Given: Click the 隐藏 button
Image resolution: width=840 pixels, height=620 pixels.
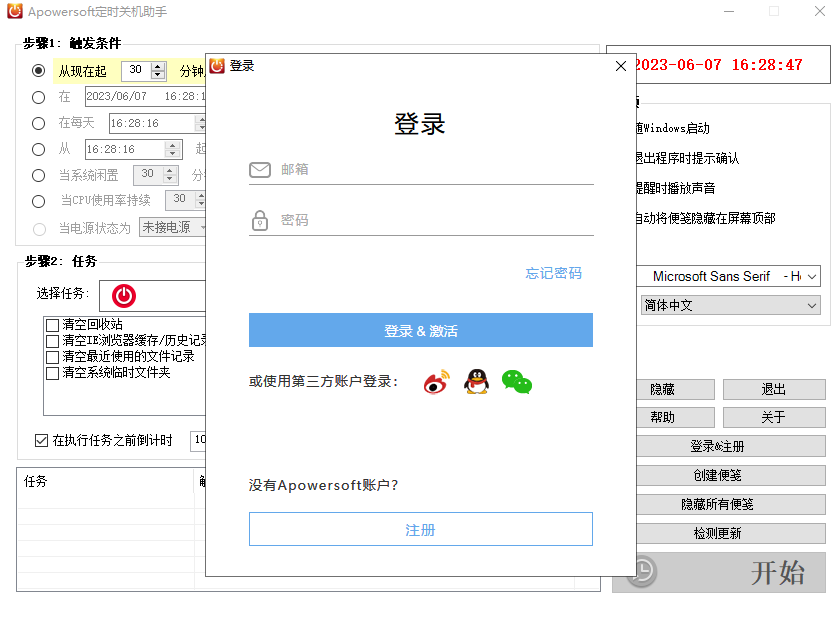Looking at the screenshot, I should pos(675,390).
